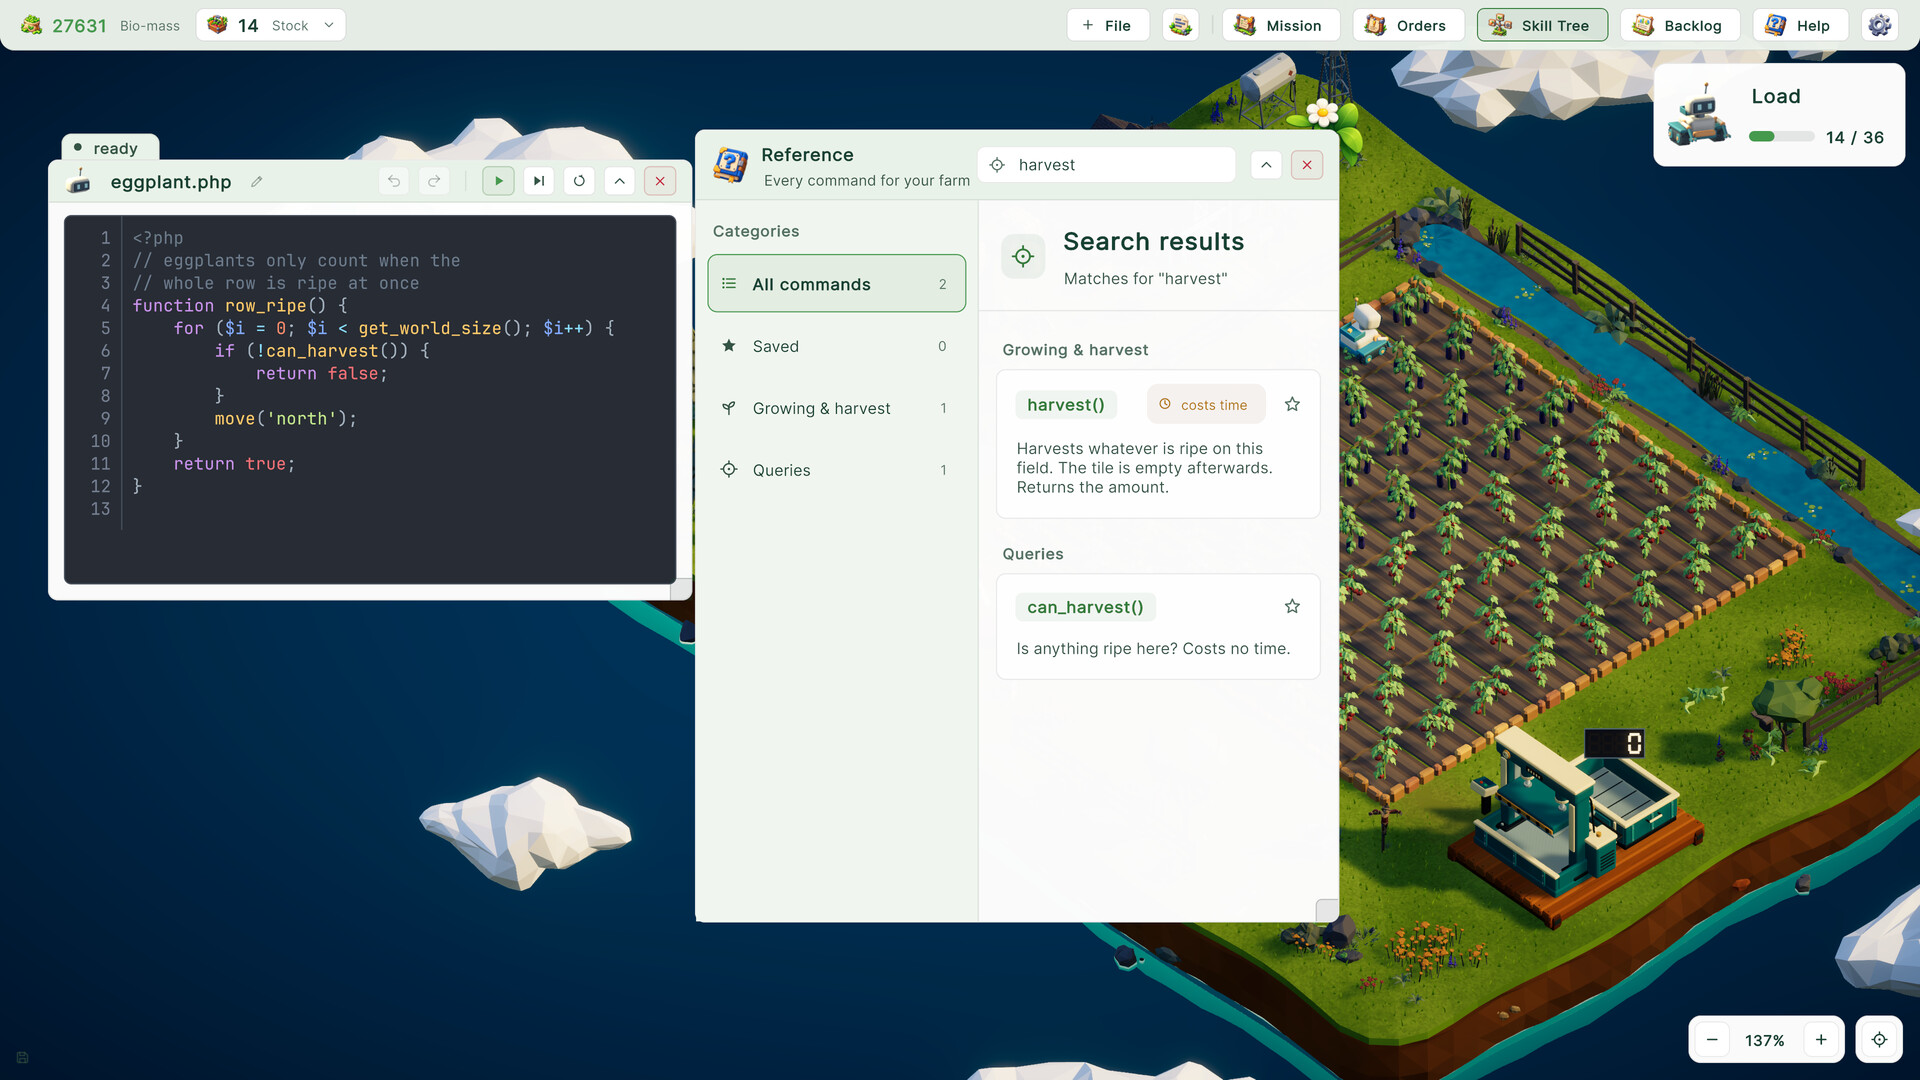This screenshot has height=1080, width=1920.
Task: Collapse the Reference panel
Action: click(1266, 165)
